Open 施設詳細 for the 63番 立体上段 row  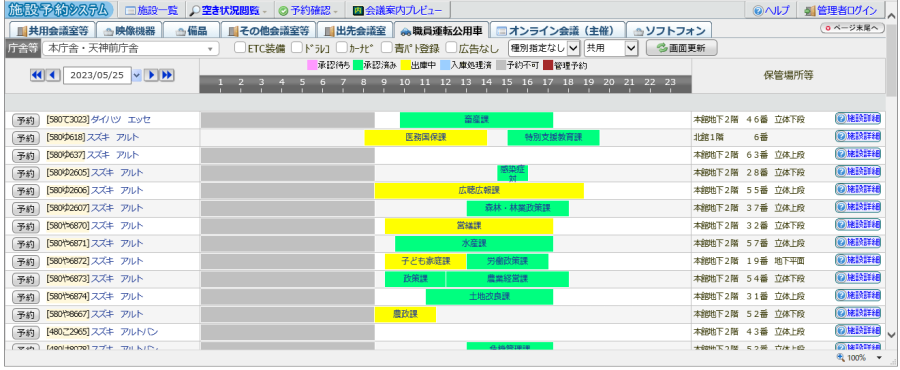click(858, 154)
